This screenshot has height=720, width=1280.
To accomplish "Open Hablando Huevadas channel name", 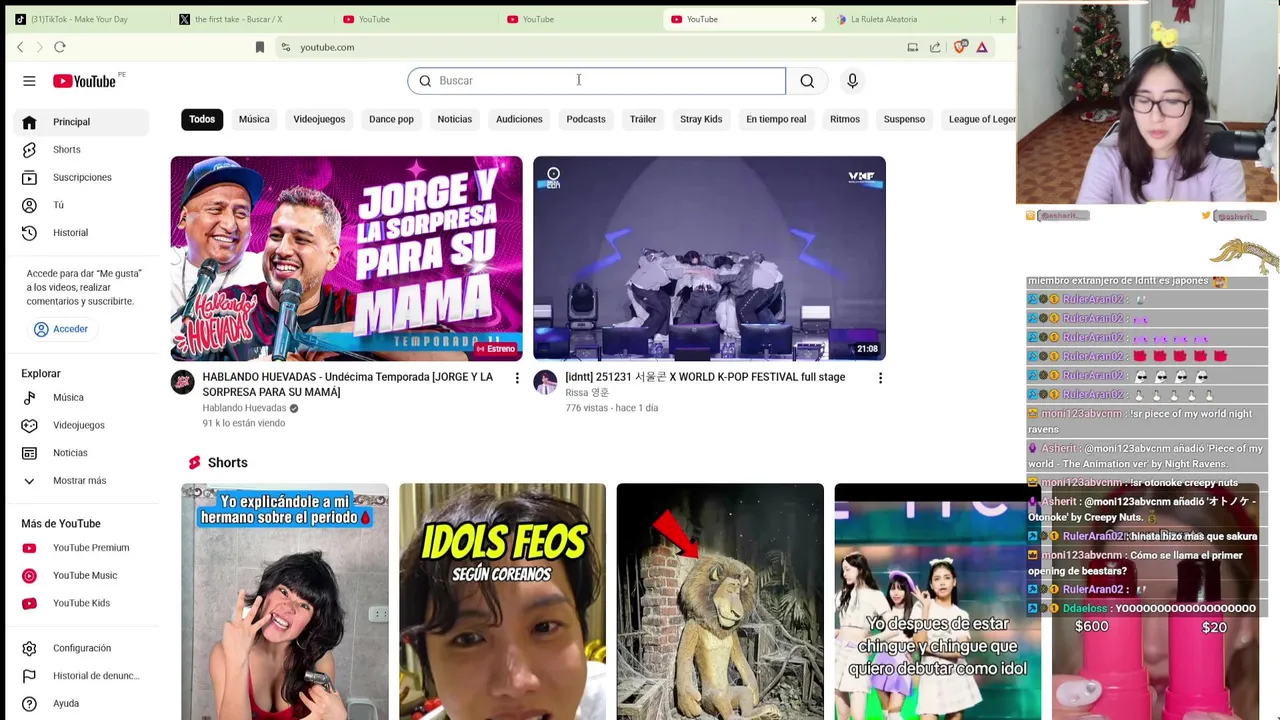I will point(244,408).
